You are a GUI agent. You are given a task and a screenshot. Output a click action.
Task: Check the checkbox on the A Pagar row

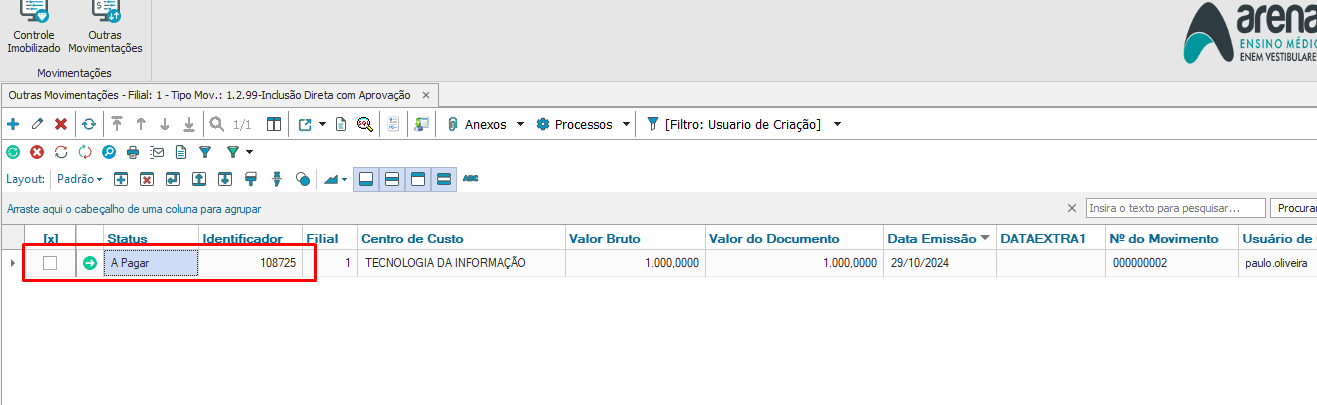click(50, 263)
